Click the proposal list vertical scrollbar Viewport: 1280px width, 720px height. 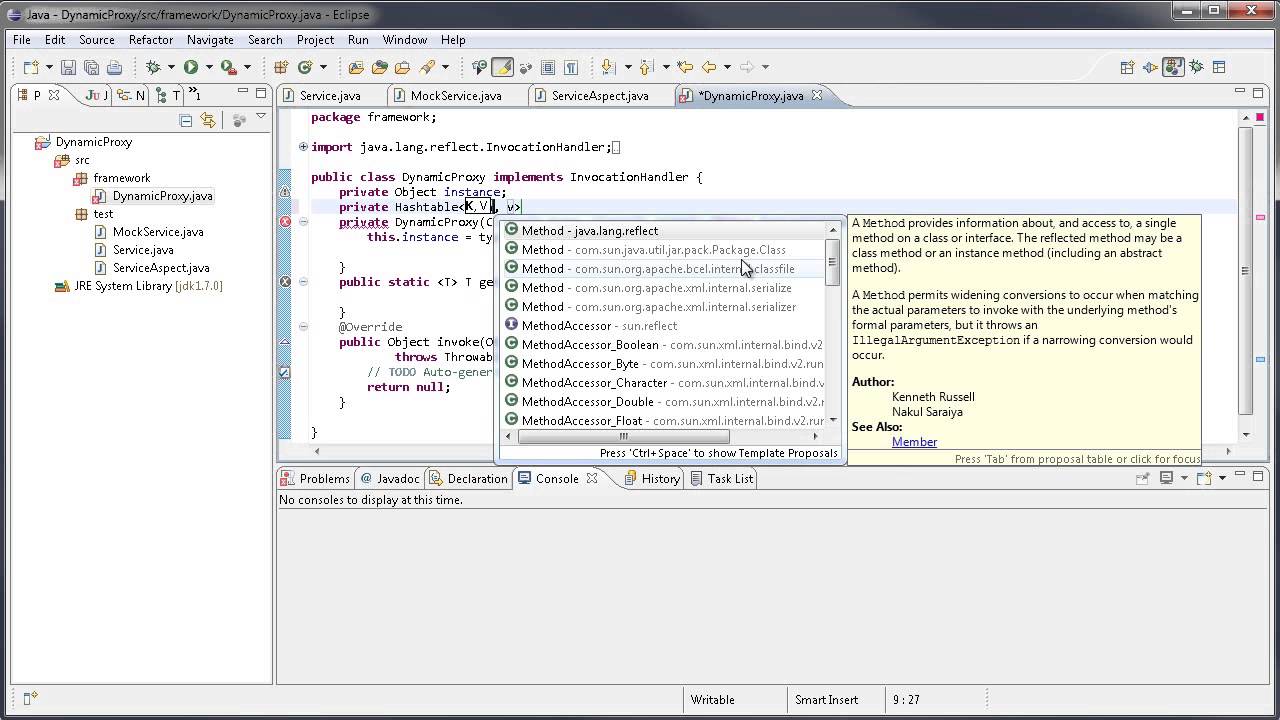832,263
